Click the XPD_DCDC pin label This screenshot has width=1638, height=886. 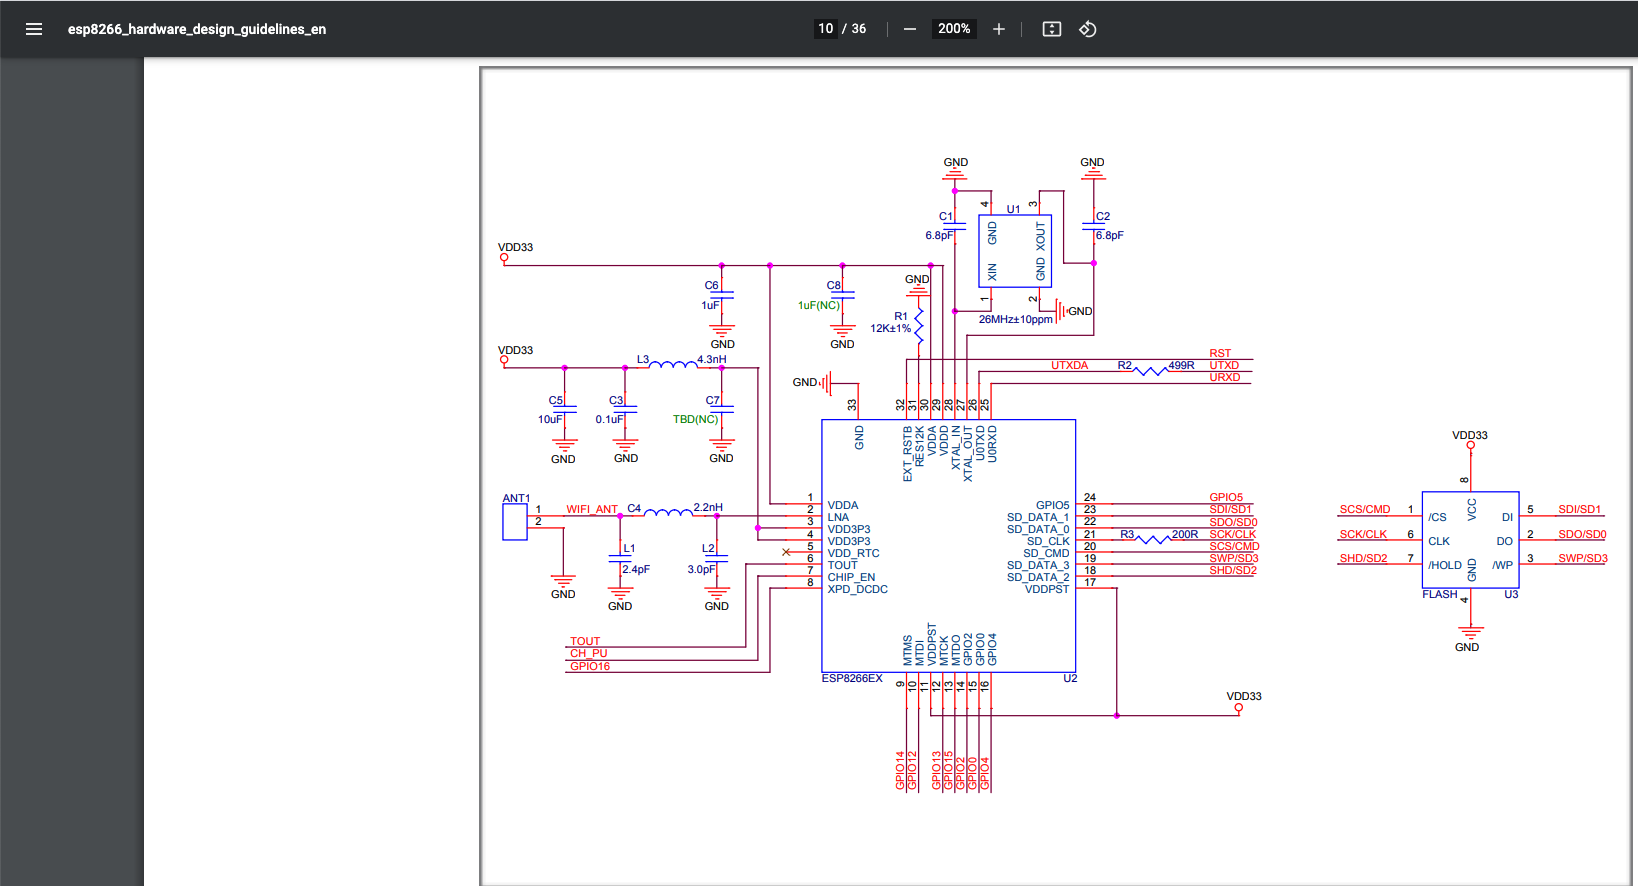point(857,589)
